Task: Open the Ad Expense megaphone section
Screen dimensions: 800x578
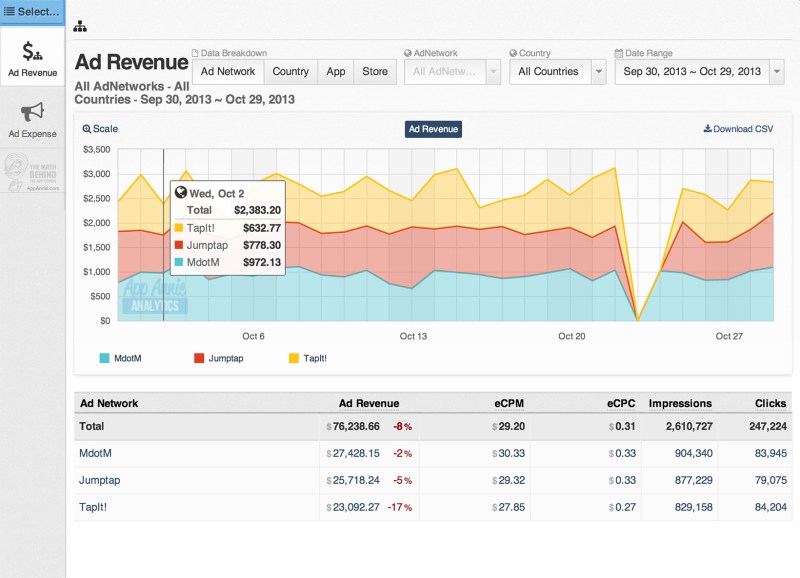Action: pyautogui.click(x=33, y=118)
